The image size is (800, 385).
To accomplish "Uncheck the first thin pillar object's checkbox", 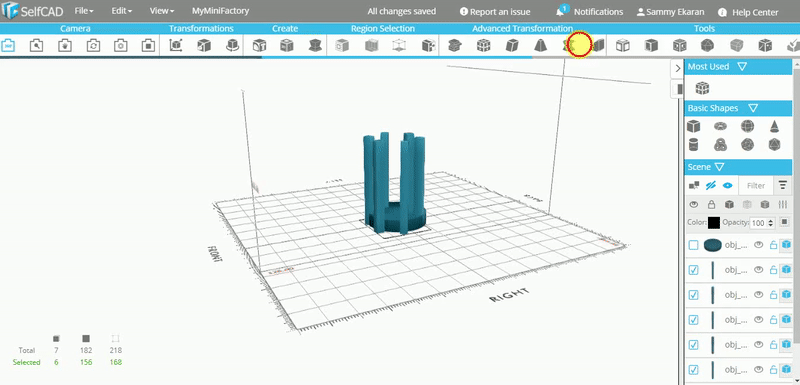I will click(x=693, y=270).
